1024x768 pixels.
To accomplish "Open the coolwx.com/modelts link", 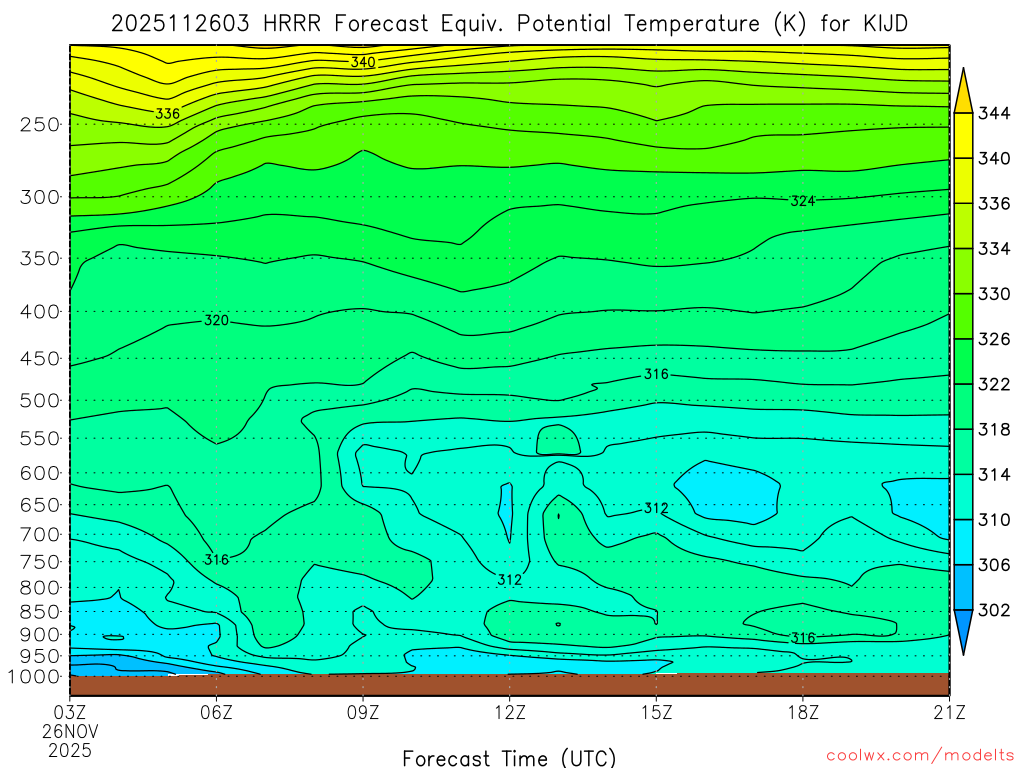I will point(920,756).
